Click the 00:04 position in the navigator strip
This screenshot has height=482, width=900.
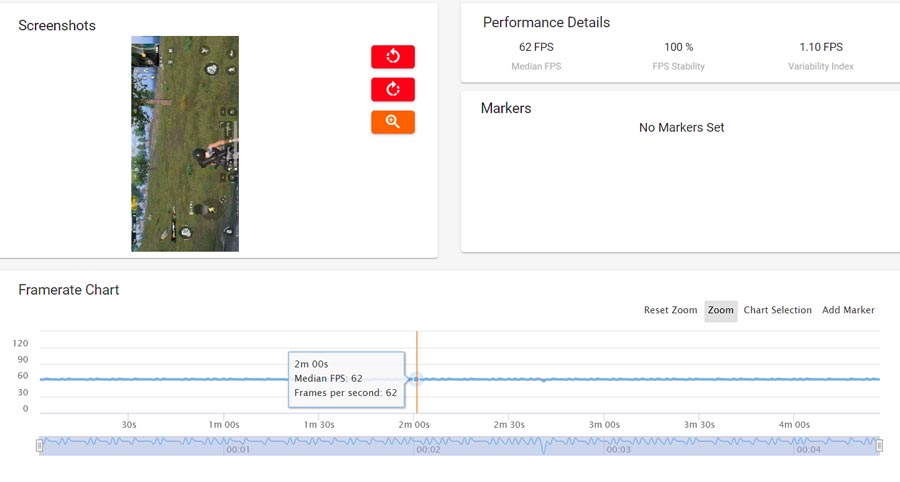pos(808,450)
